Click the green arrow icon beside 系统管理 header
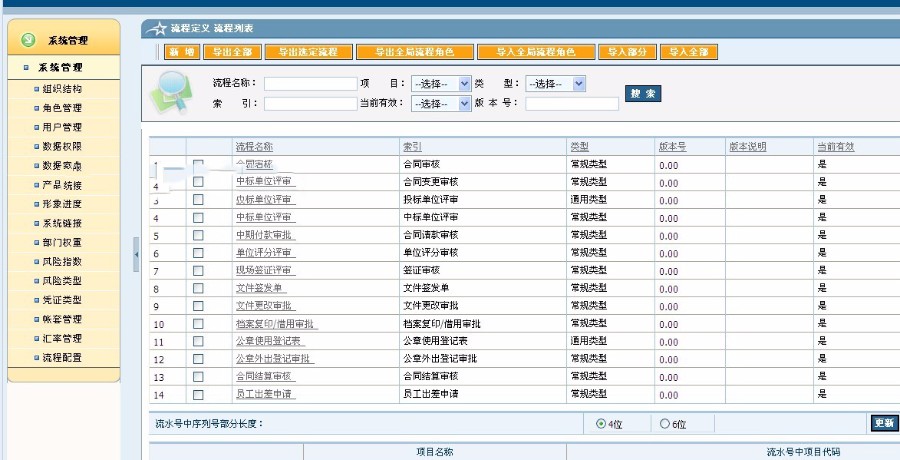 (28, 40)
